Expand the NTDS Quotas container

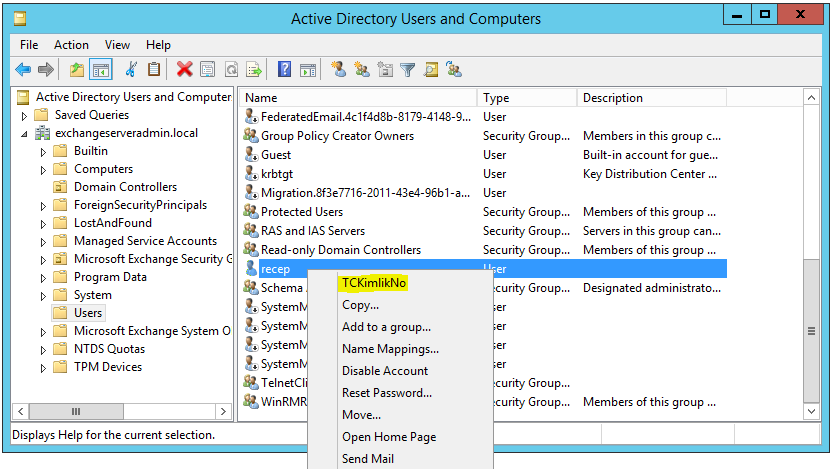coord(43,350)
